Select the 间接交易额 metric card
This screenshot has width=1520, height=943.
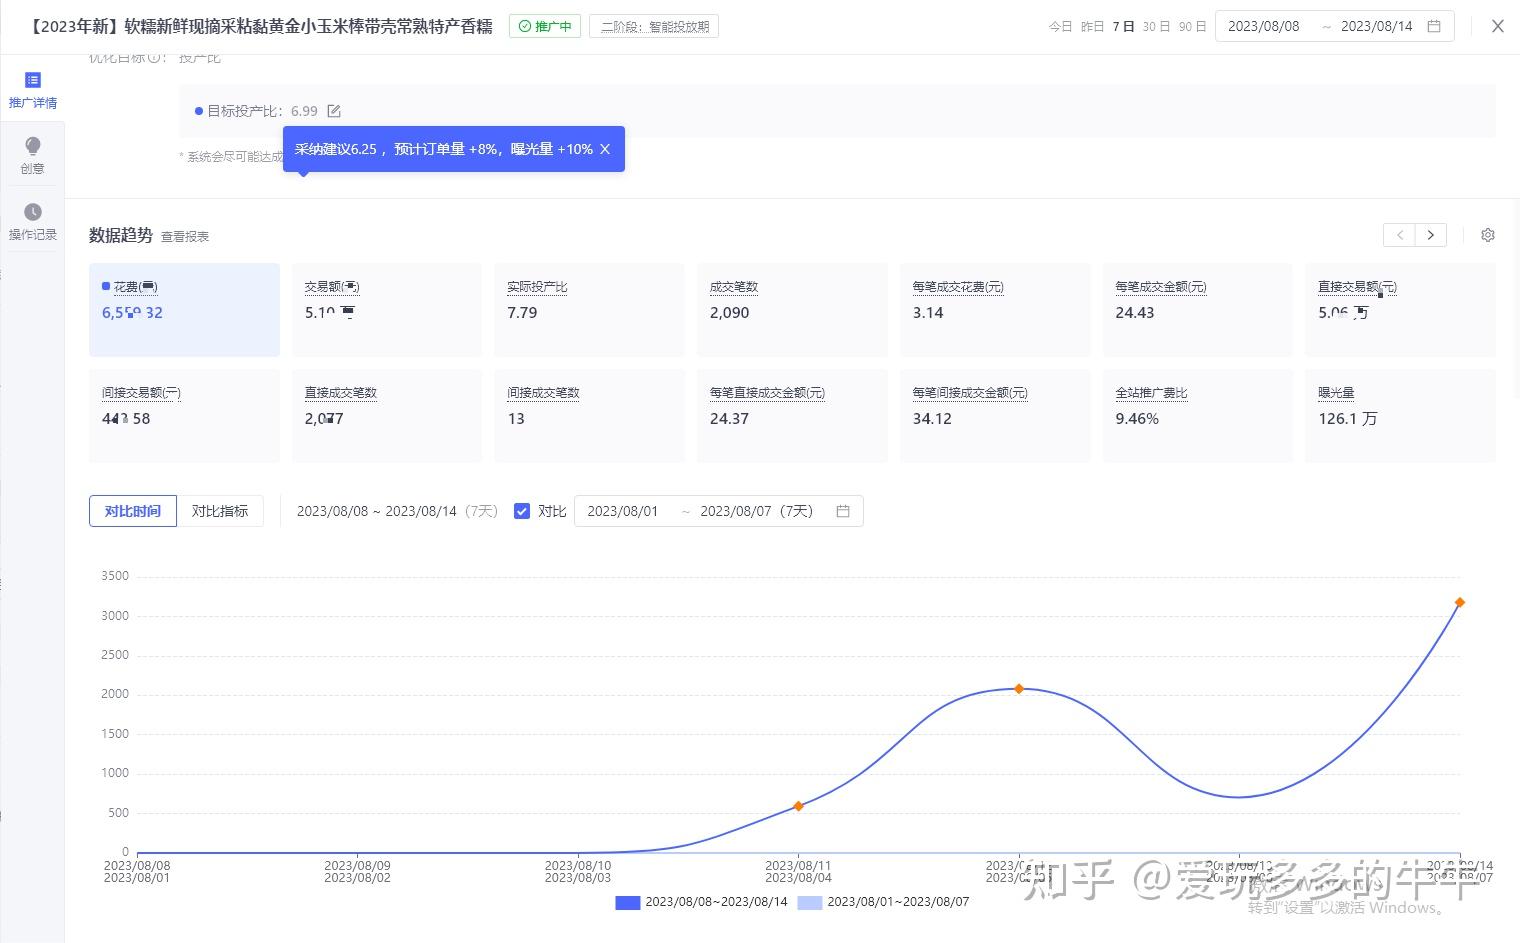pos(184,416)
